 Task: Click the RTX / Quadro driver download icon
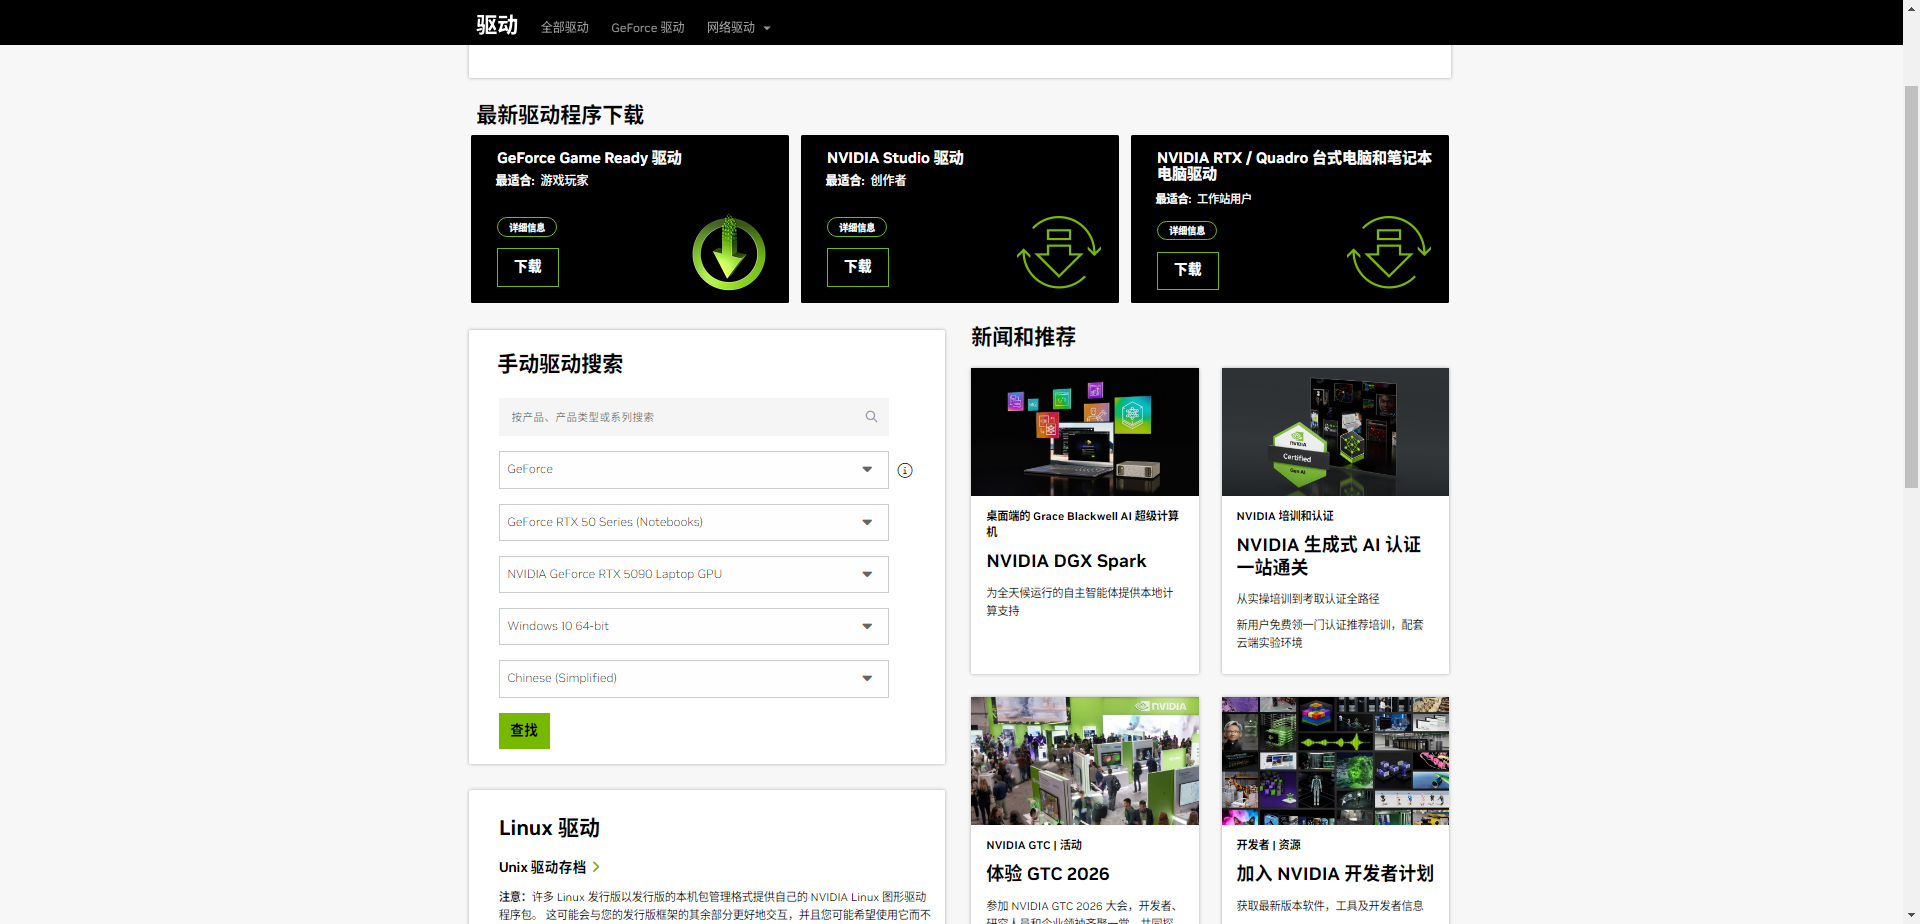(x=1389, y=252)
